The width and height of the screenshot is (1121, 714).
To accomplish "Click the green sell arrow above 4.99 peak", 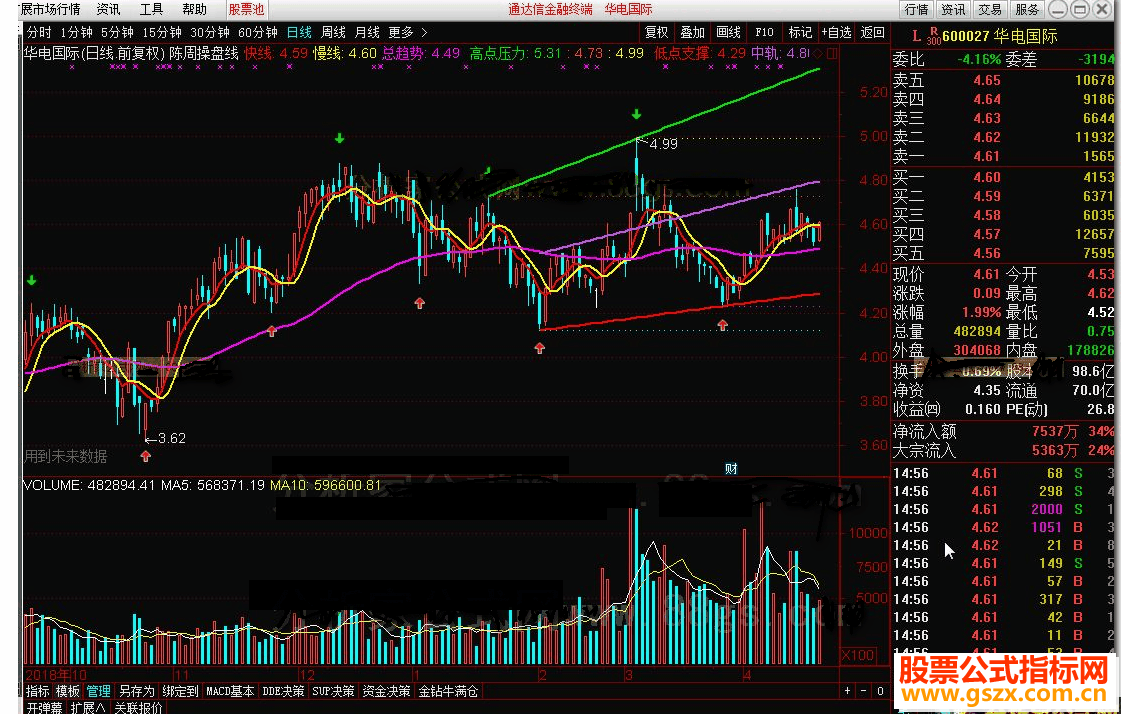I will point(636,115).
